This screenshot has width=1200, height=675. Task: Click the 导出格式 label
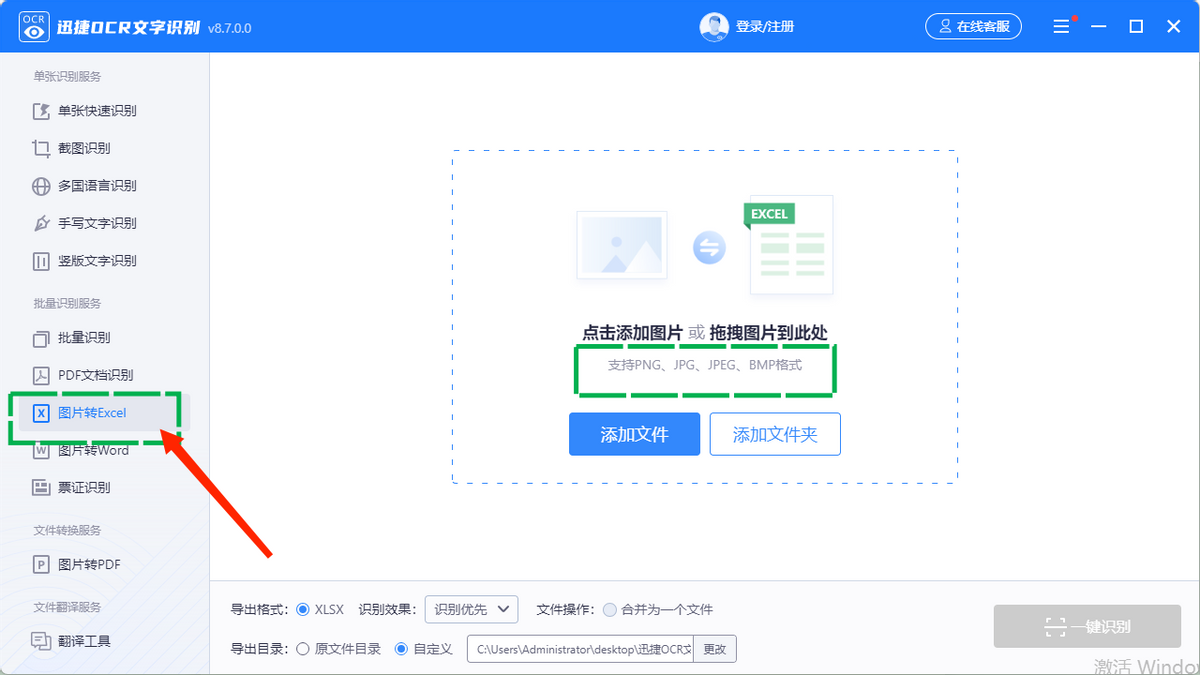(x=259, y=609)
